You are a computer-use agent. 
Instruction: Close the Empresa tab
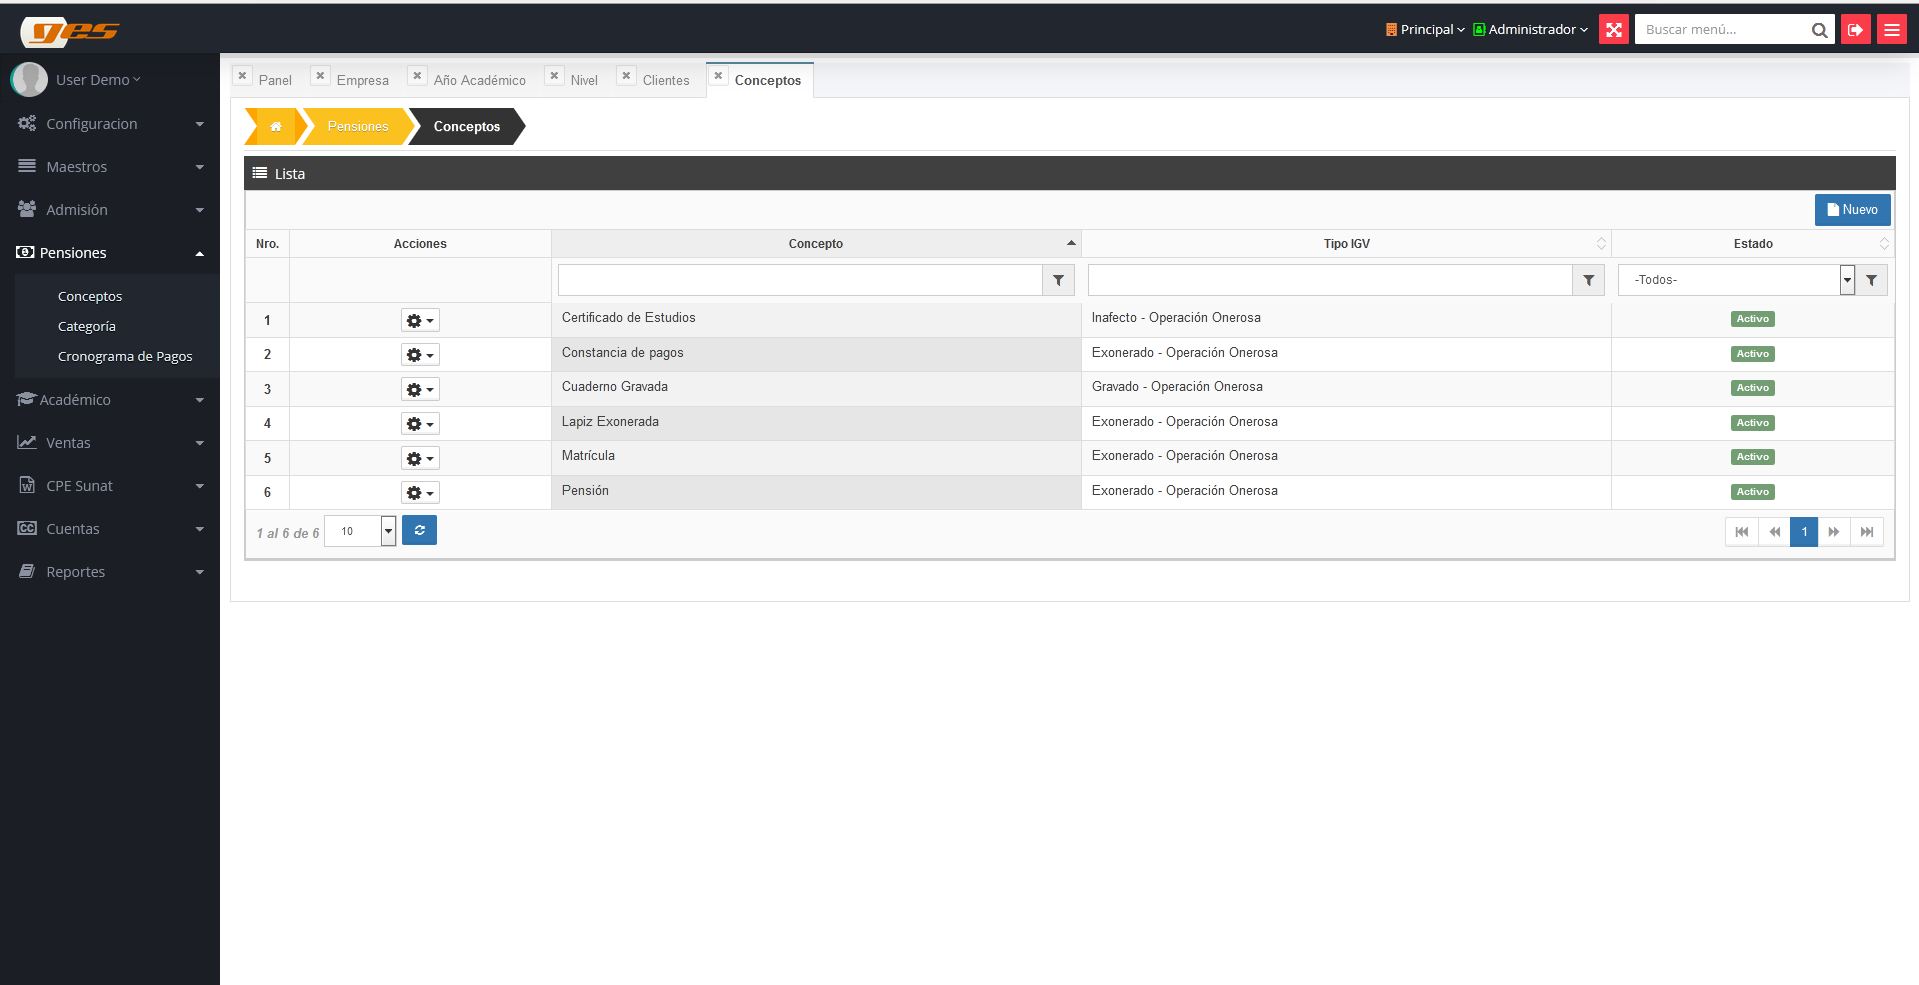pyautogui.click(x=320, y=75)
